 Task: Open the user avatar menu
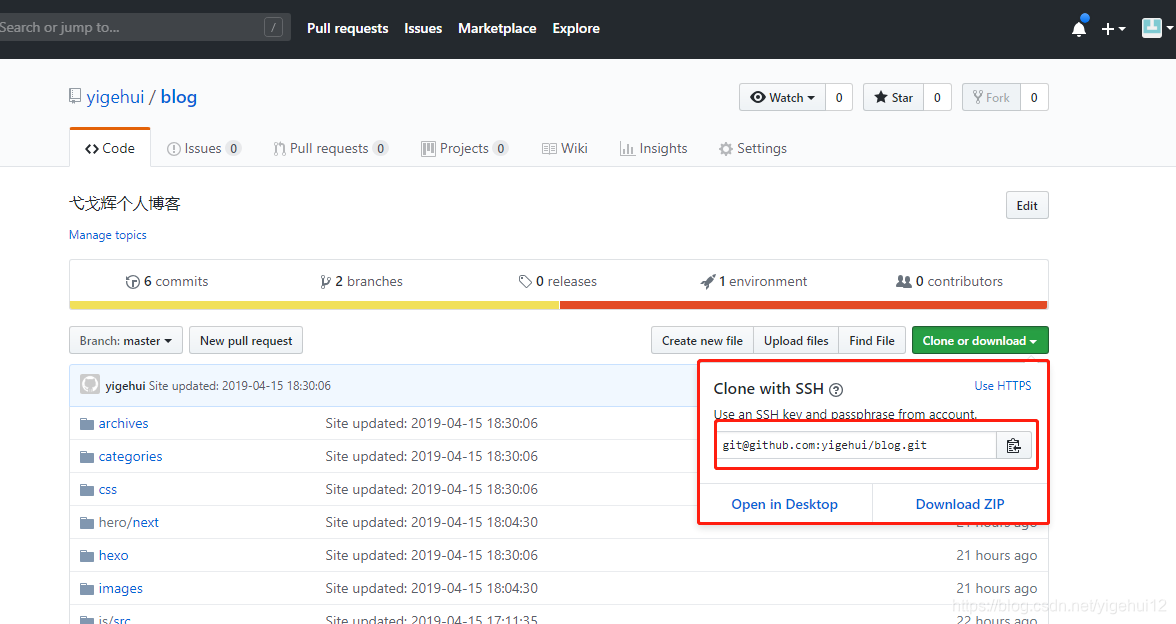click(1156, 28)
